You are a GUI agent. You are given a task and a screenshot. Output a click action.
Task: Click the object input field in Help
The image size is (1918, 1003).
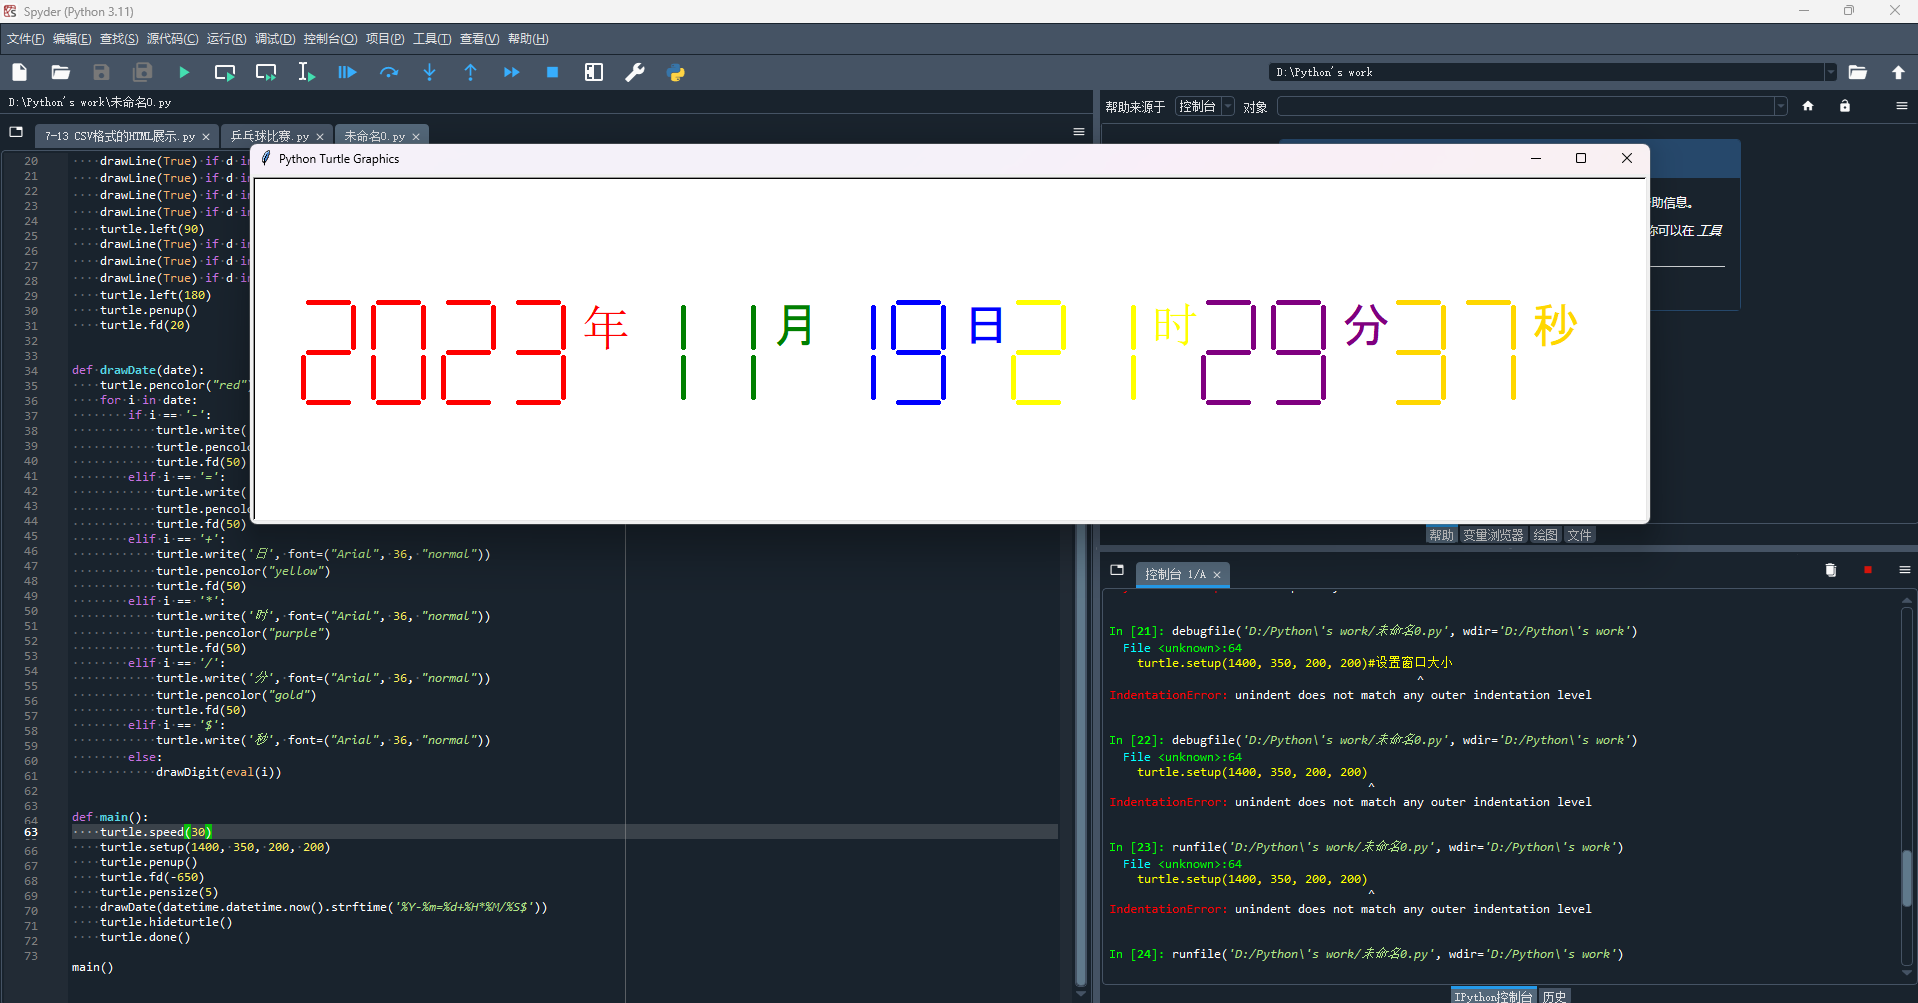coord(1526,106)
